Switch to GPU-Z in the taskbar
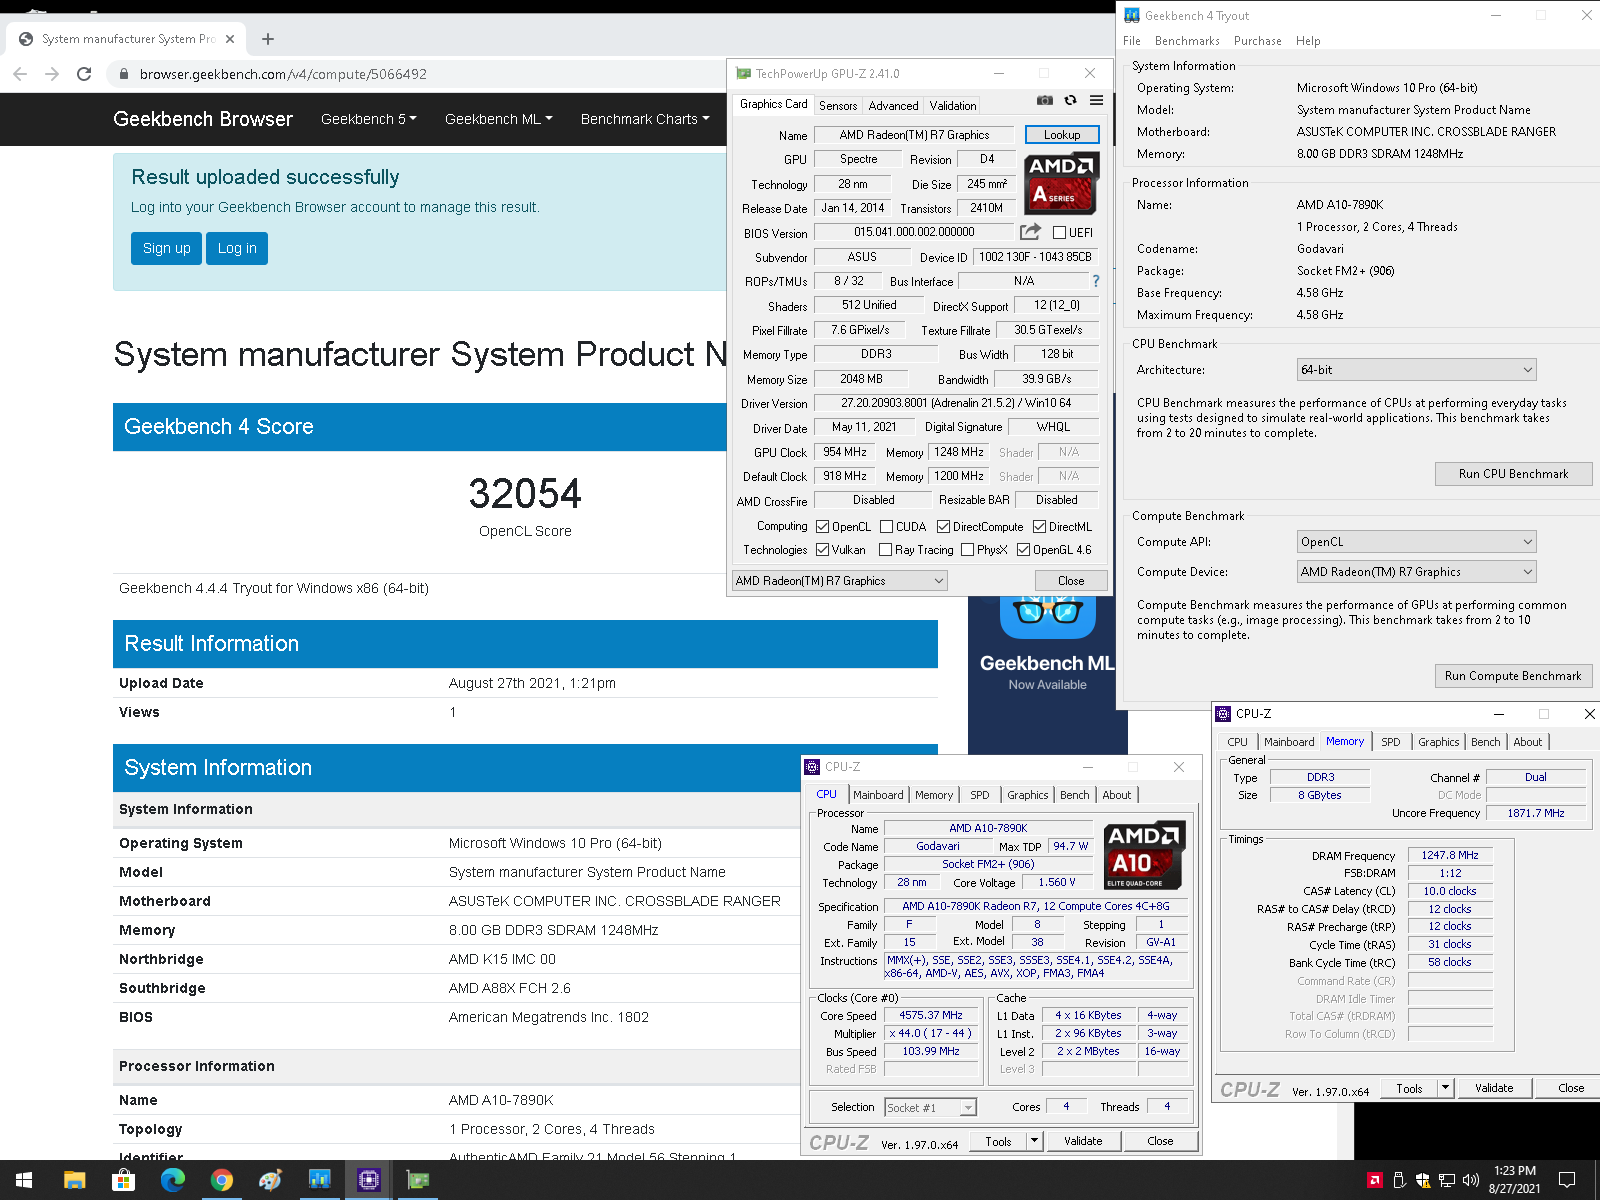 click(417, 1180)
